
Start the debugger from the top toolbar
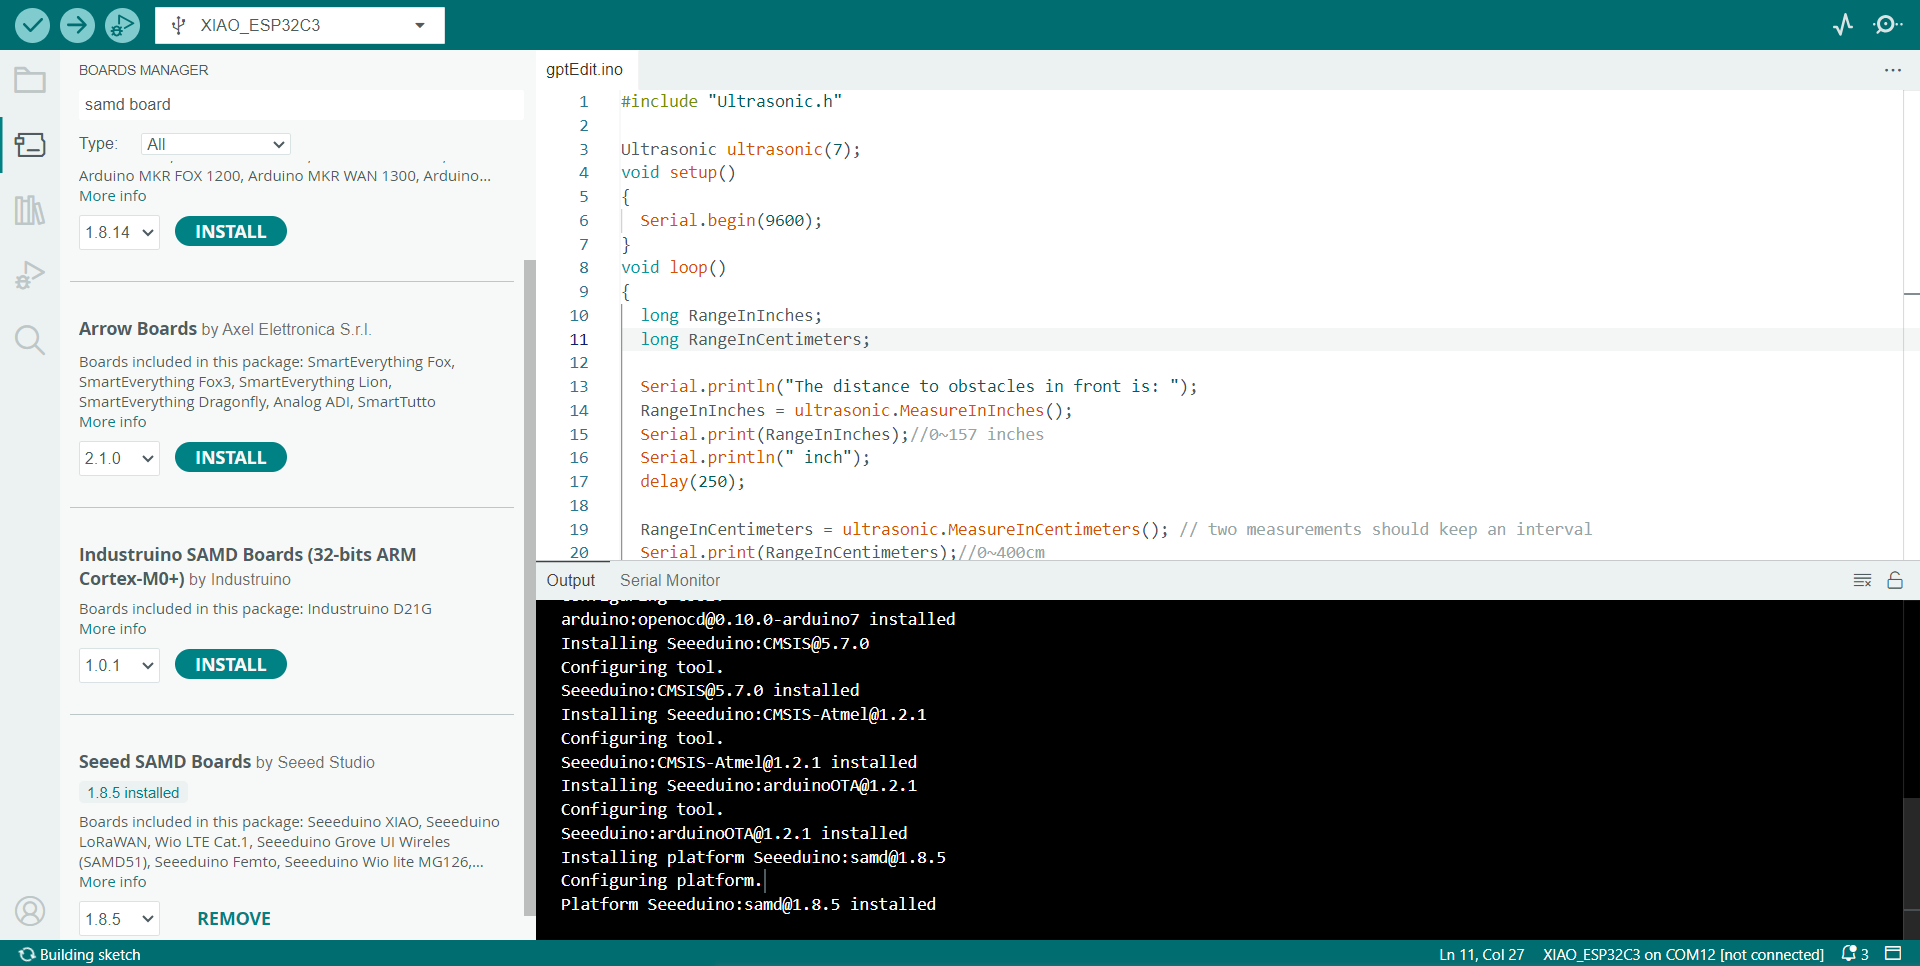122,25
